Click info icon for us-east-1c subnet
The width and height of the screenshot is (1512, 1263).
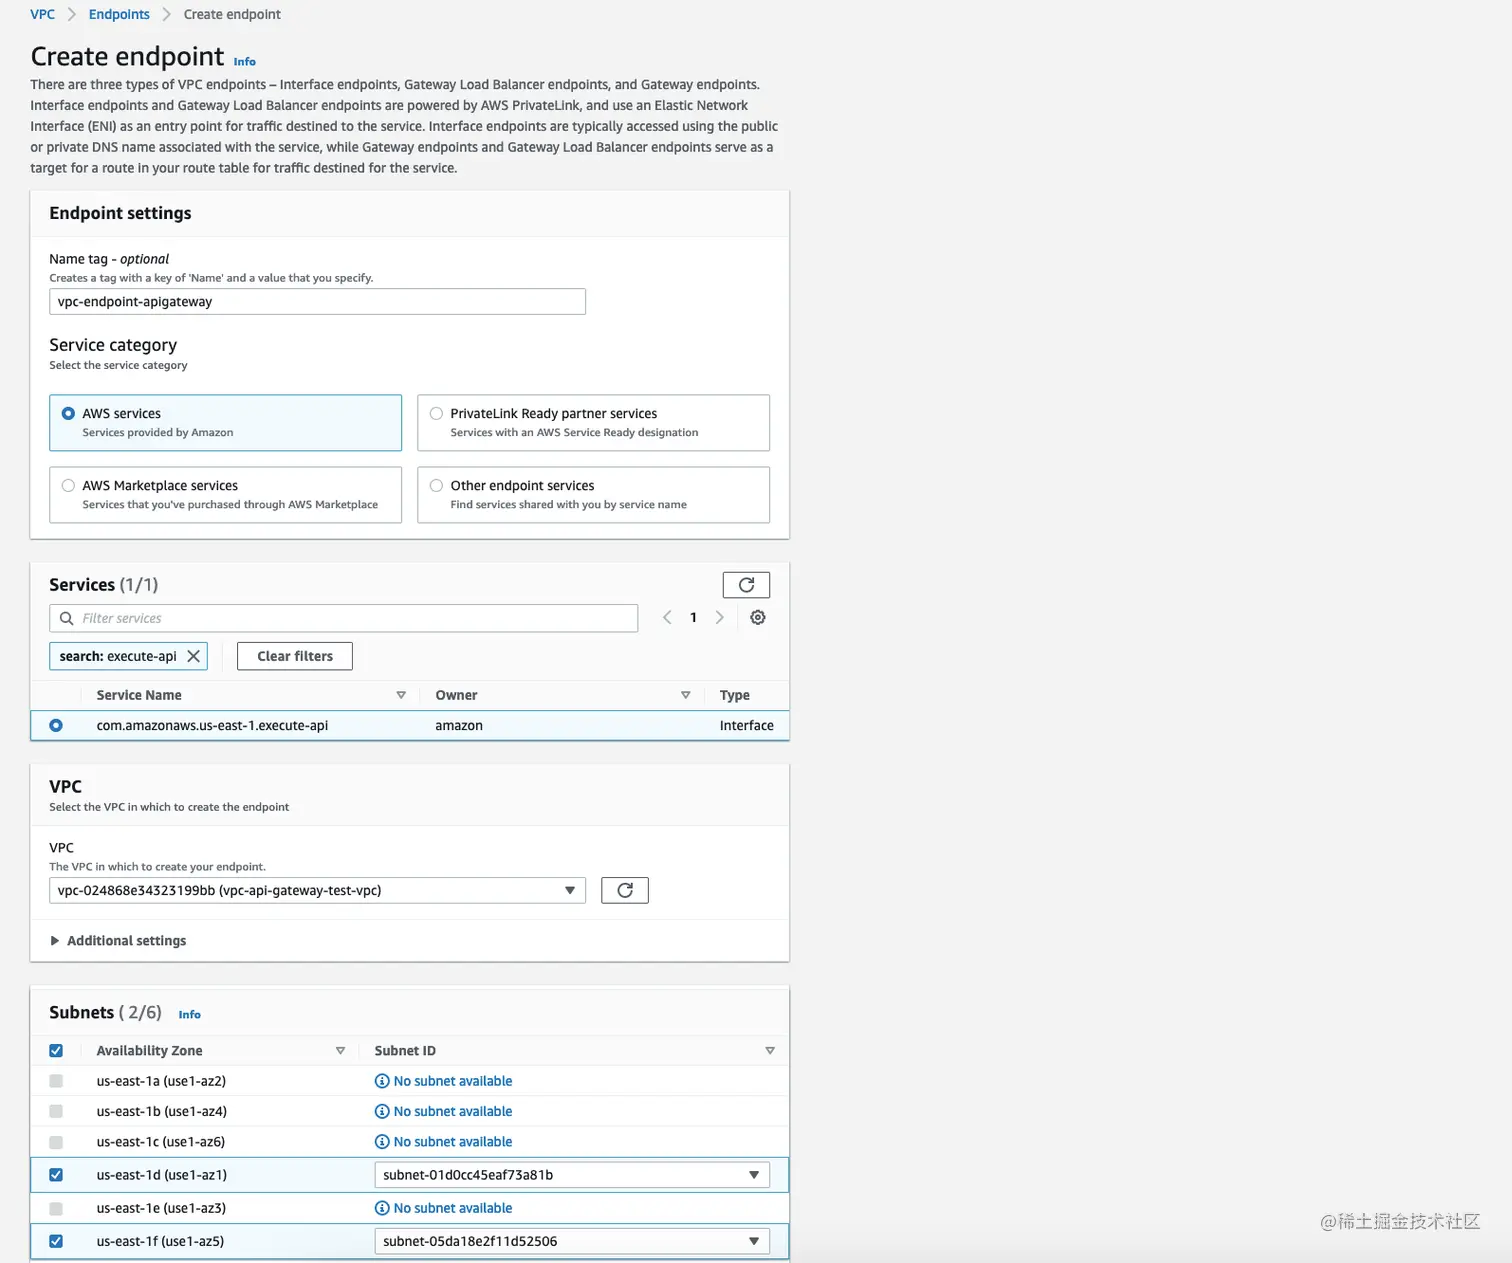[x=382, y=1142]
